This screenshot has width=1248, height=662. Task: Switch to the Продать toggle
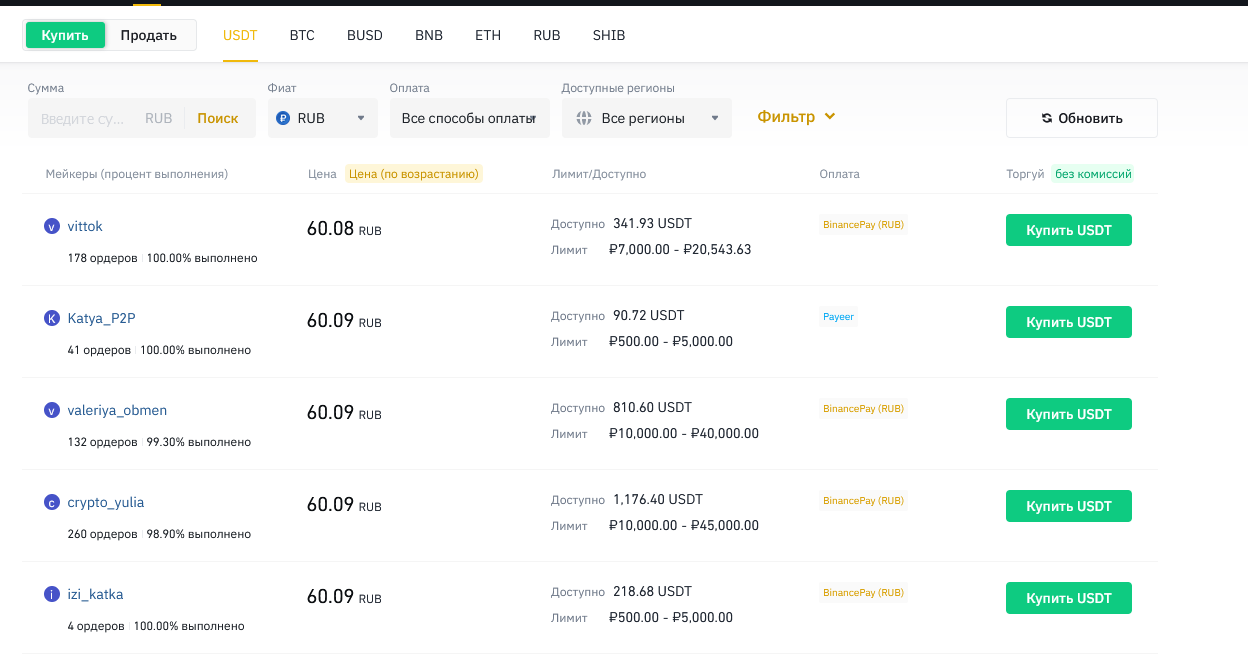point(149,35)
